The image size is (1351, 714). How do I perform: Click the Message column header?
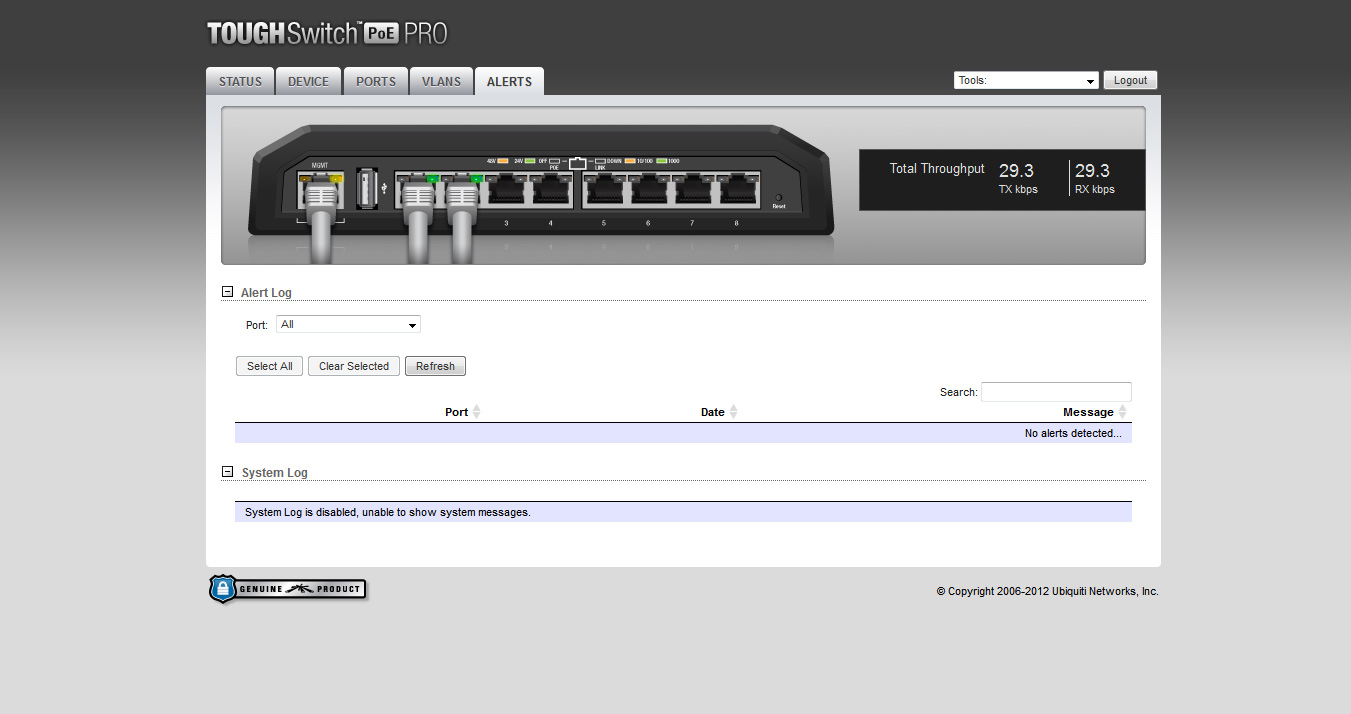tap(1088, 412)
